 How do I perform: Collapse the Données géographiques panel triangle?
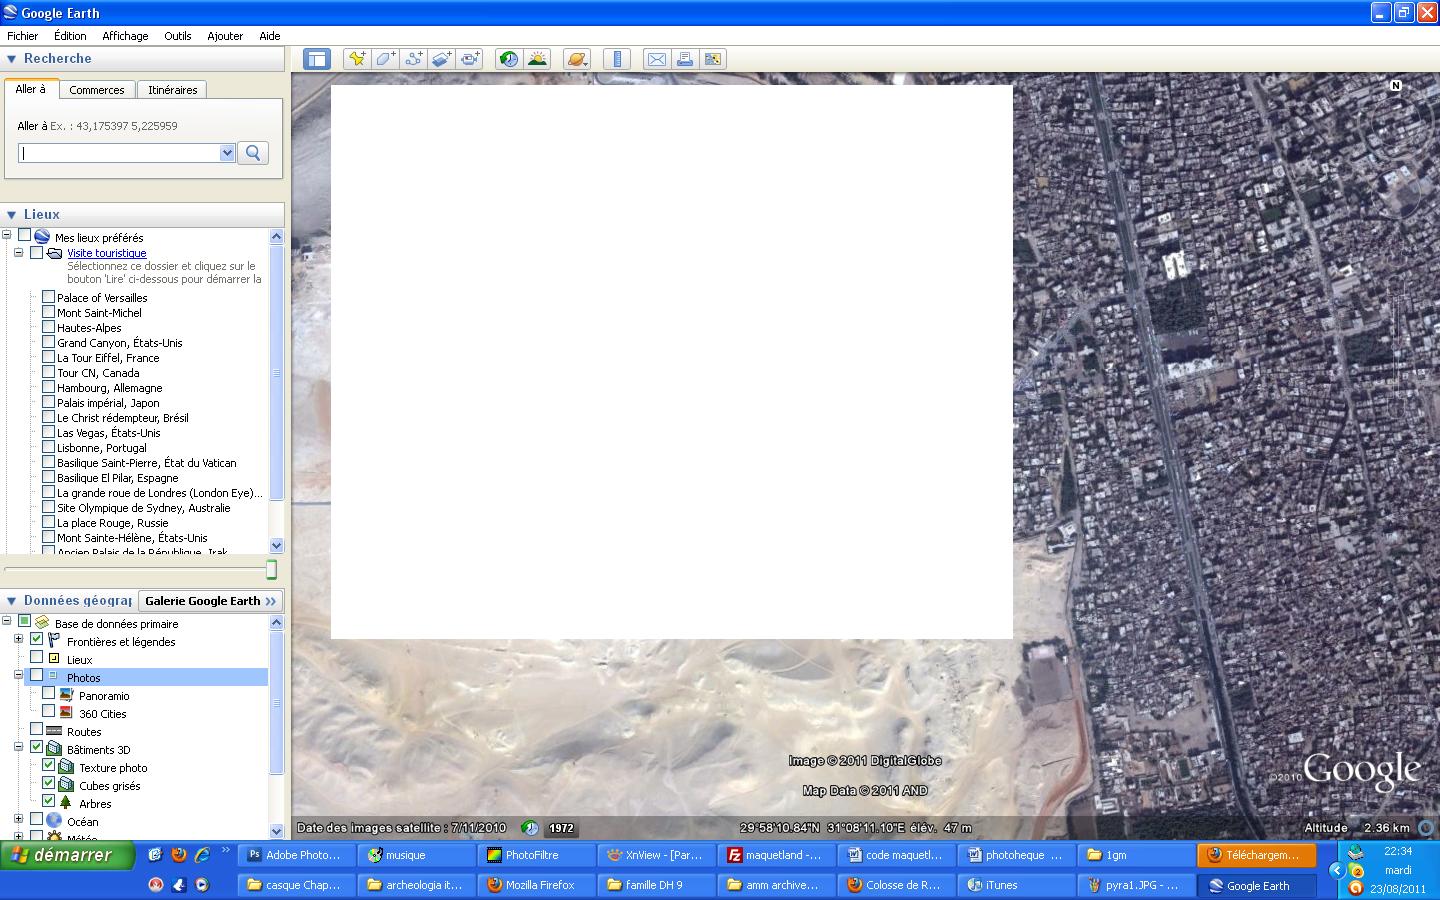[12, 601]
